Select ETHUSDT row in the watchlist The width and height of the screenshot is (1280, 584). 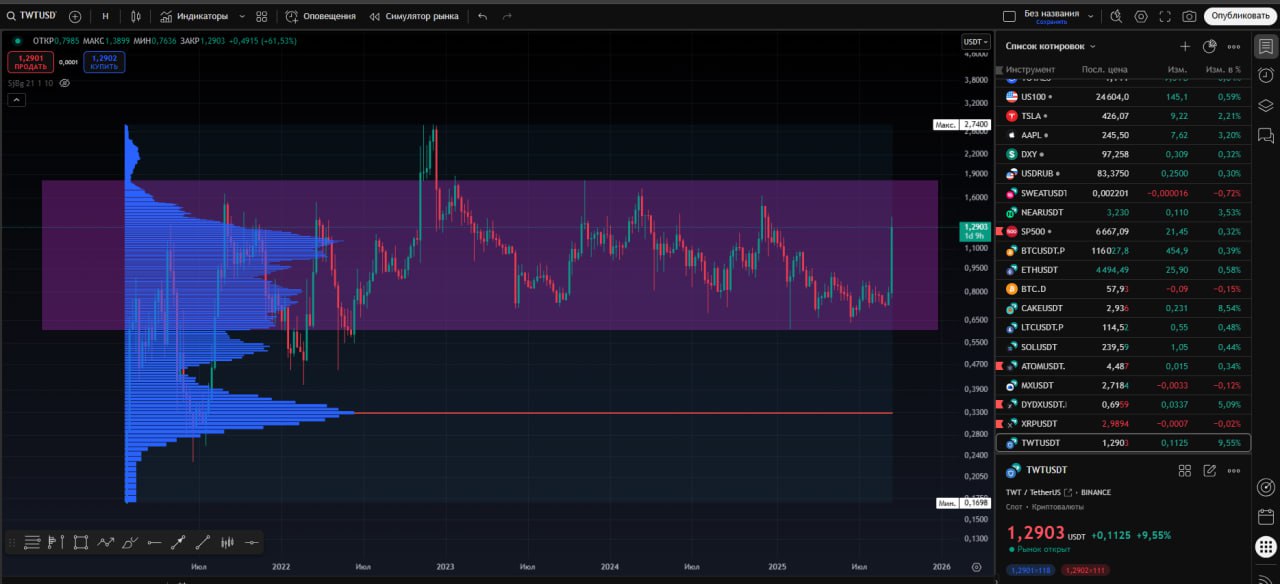[1124, 269]
